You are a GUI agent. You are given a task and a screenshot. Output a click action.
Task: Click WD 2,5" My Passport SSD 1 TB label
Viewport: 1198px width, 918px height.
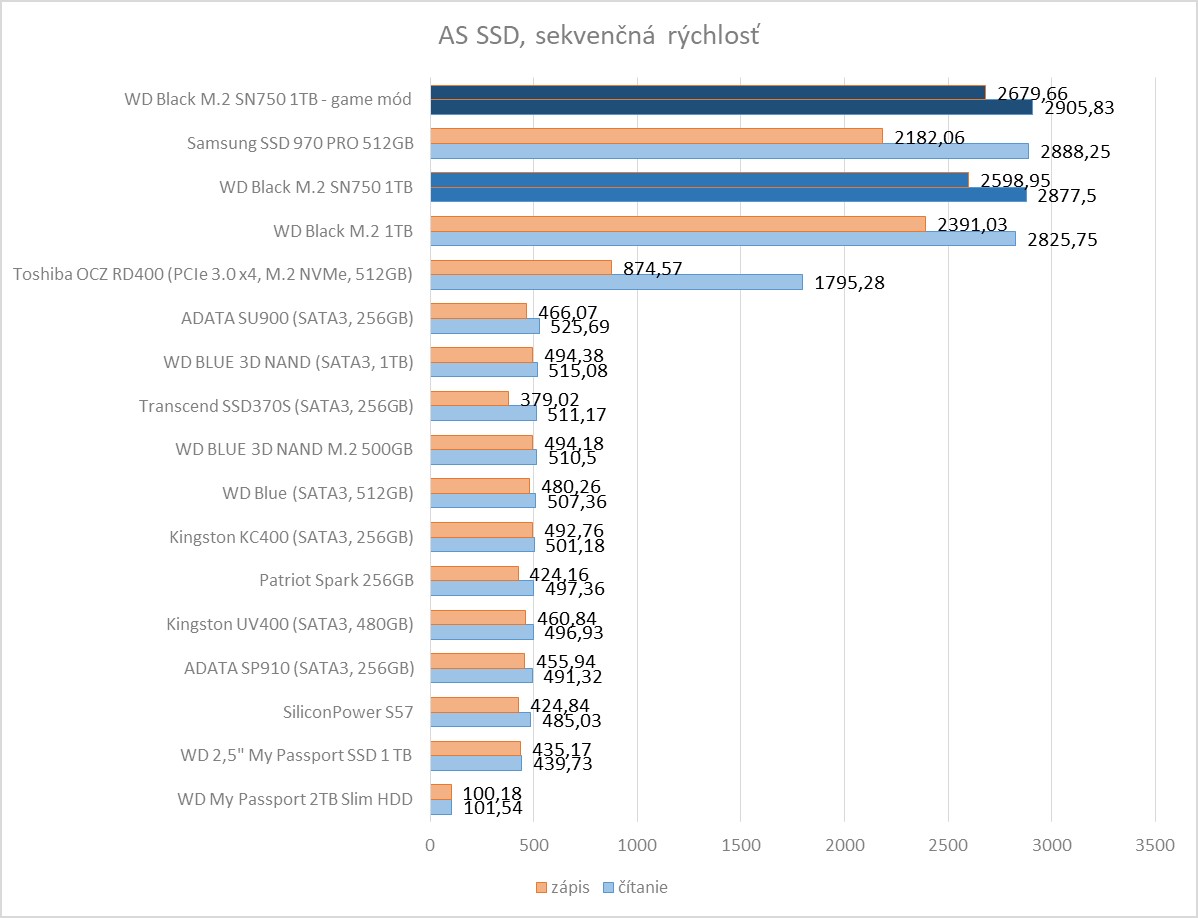[x=296, y=755]
